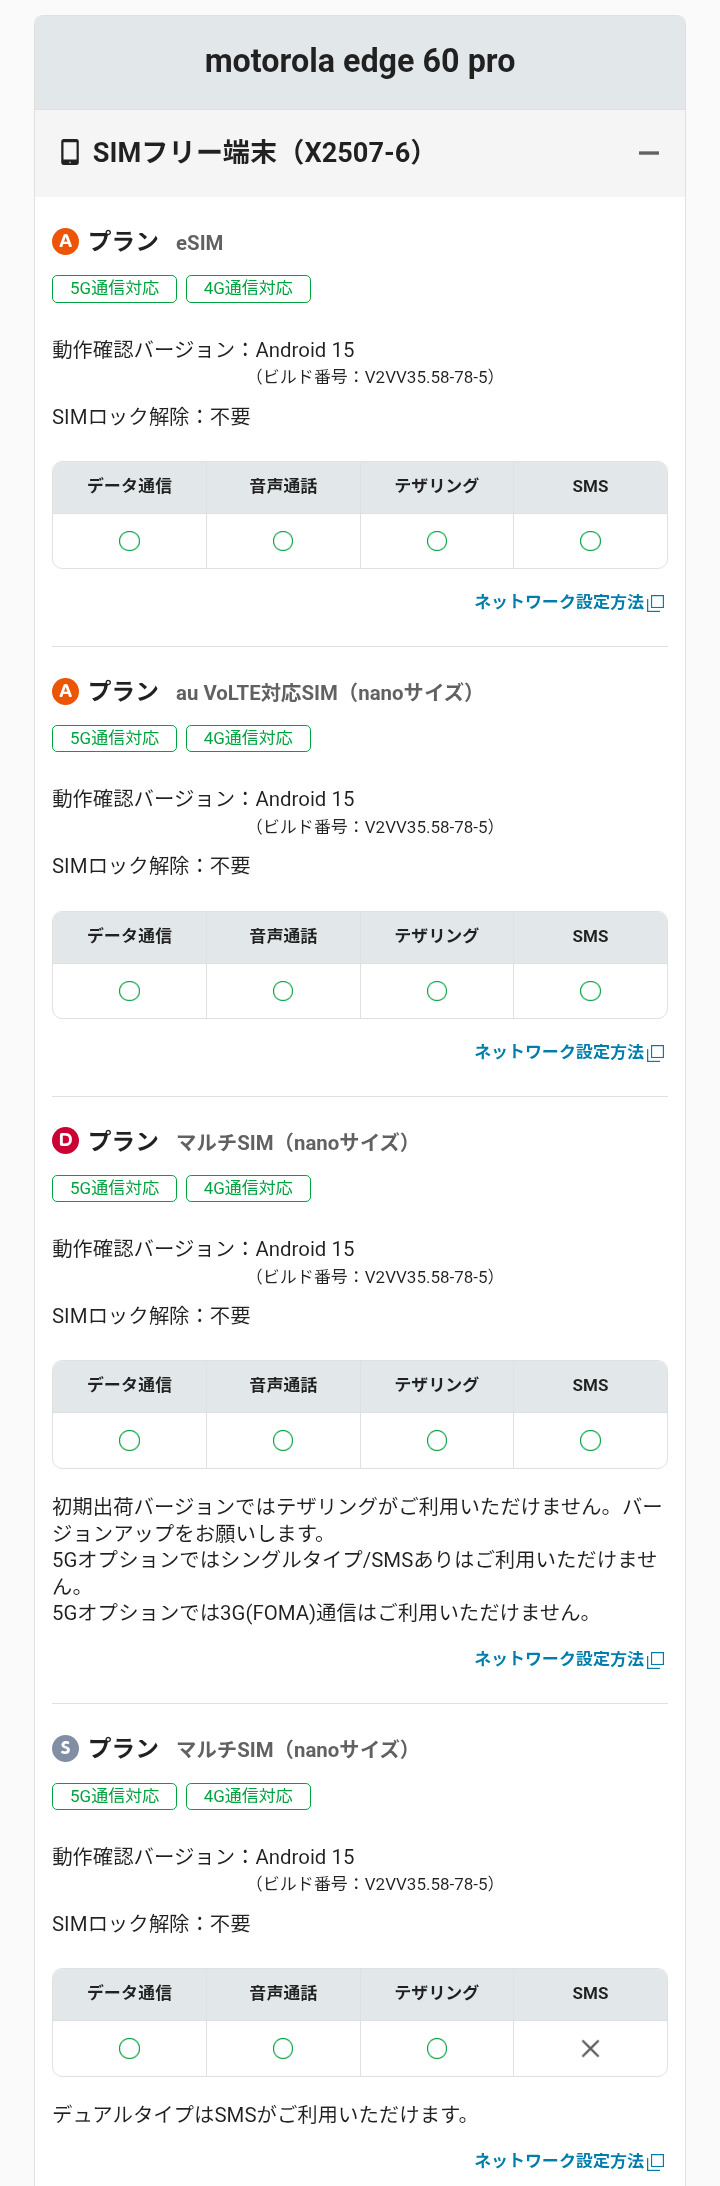Open ネットワーク設定方法 link under au VoLTE plan

(559, 1052)
